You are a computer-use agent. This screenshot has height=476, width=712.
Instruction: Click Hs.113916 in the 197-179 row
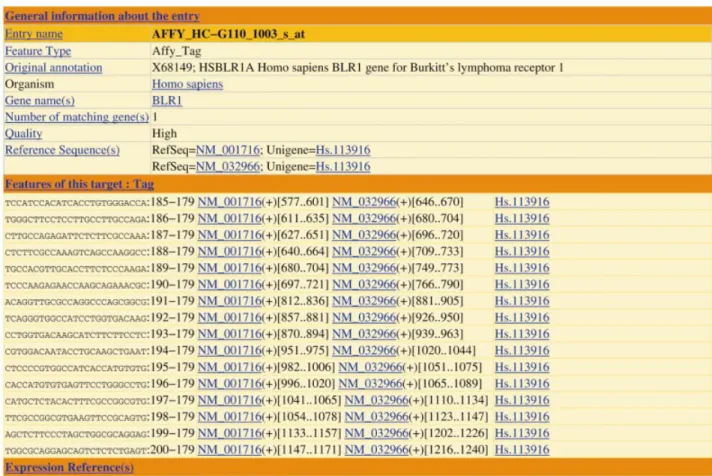[x=522, y=400]
